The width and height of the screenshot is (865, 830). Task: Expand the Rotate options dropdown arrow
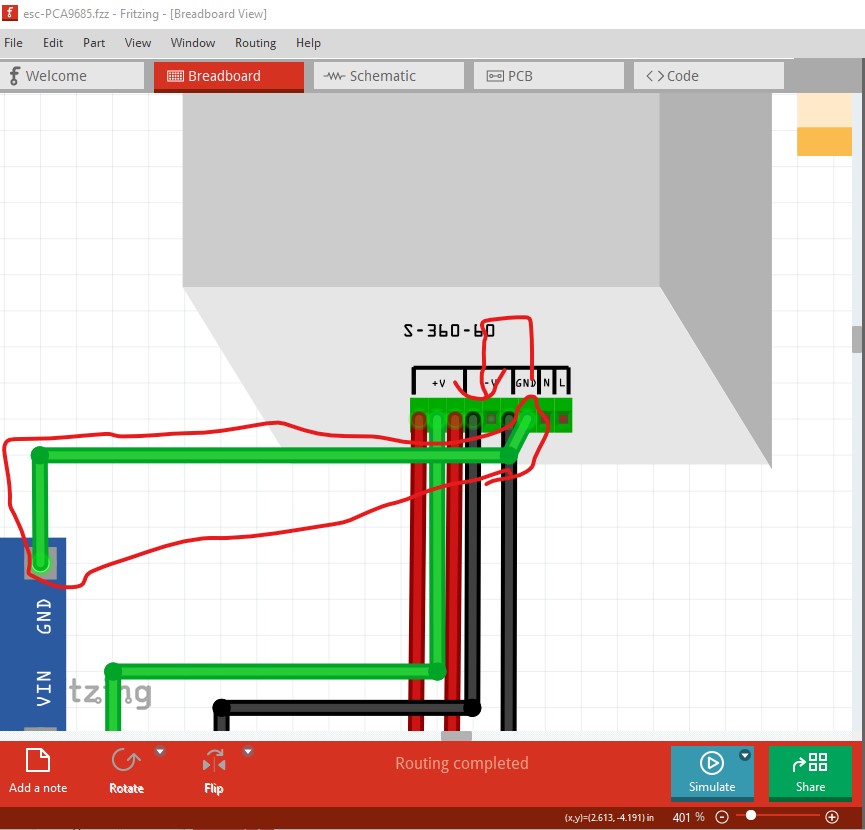(x=160, y=752)
